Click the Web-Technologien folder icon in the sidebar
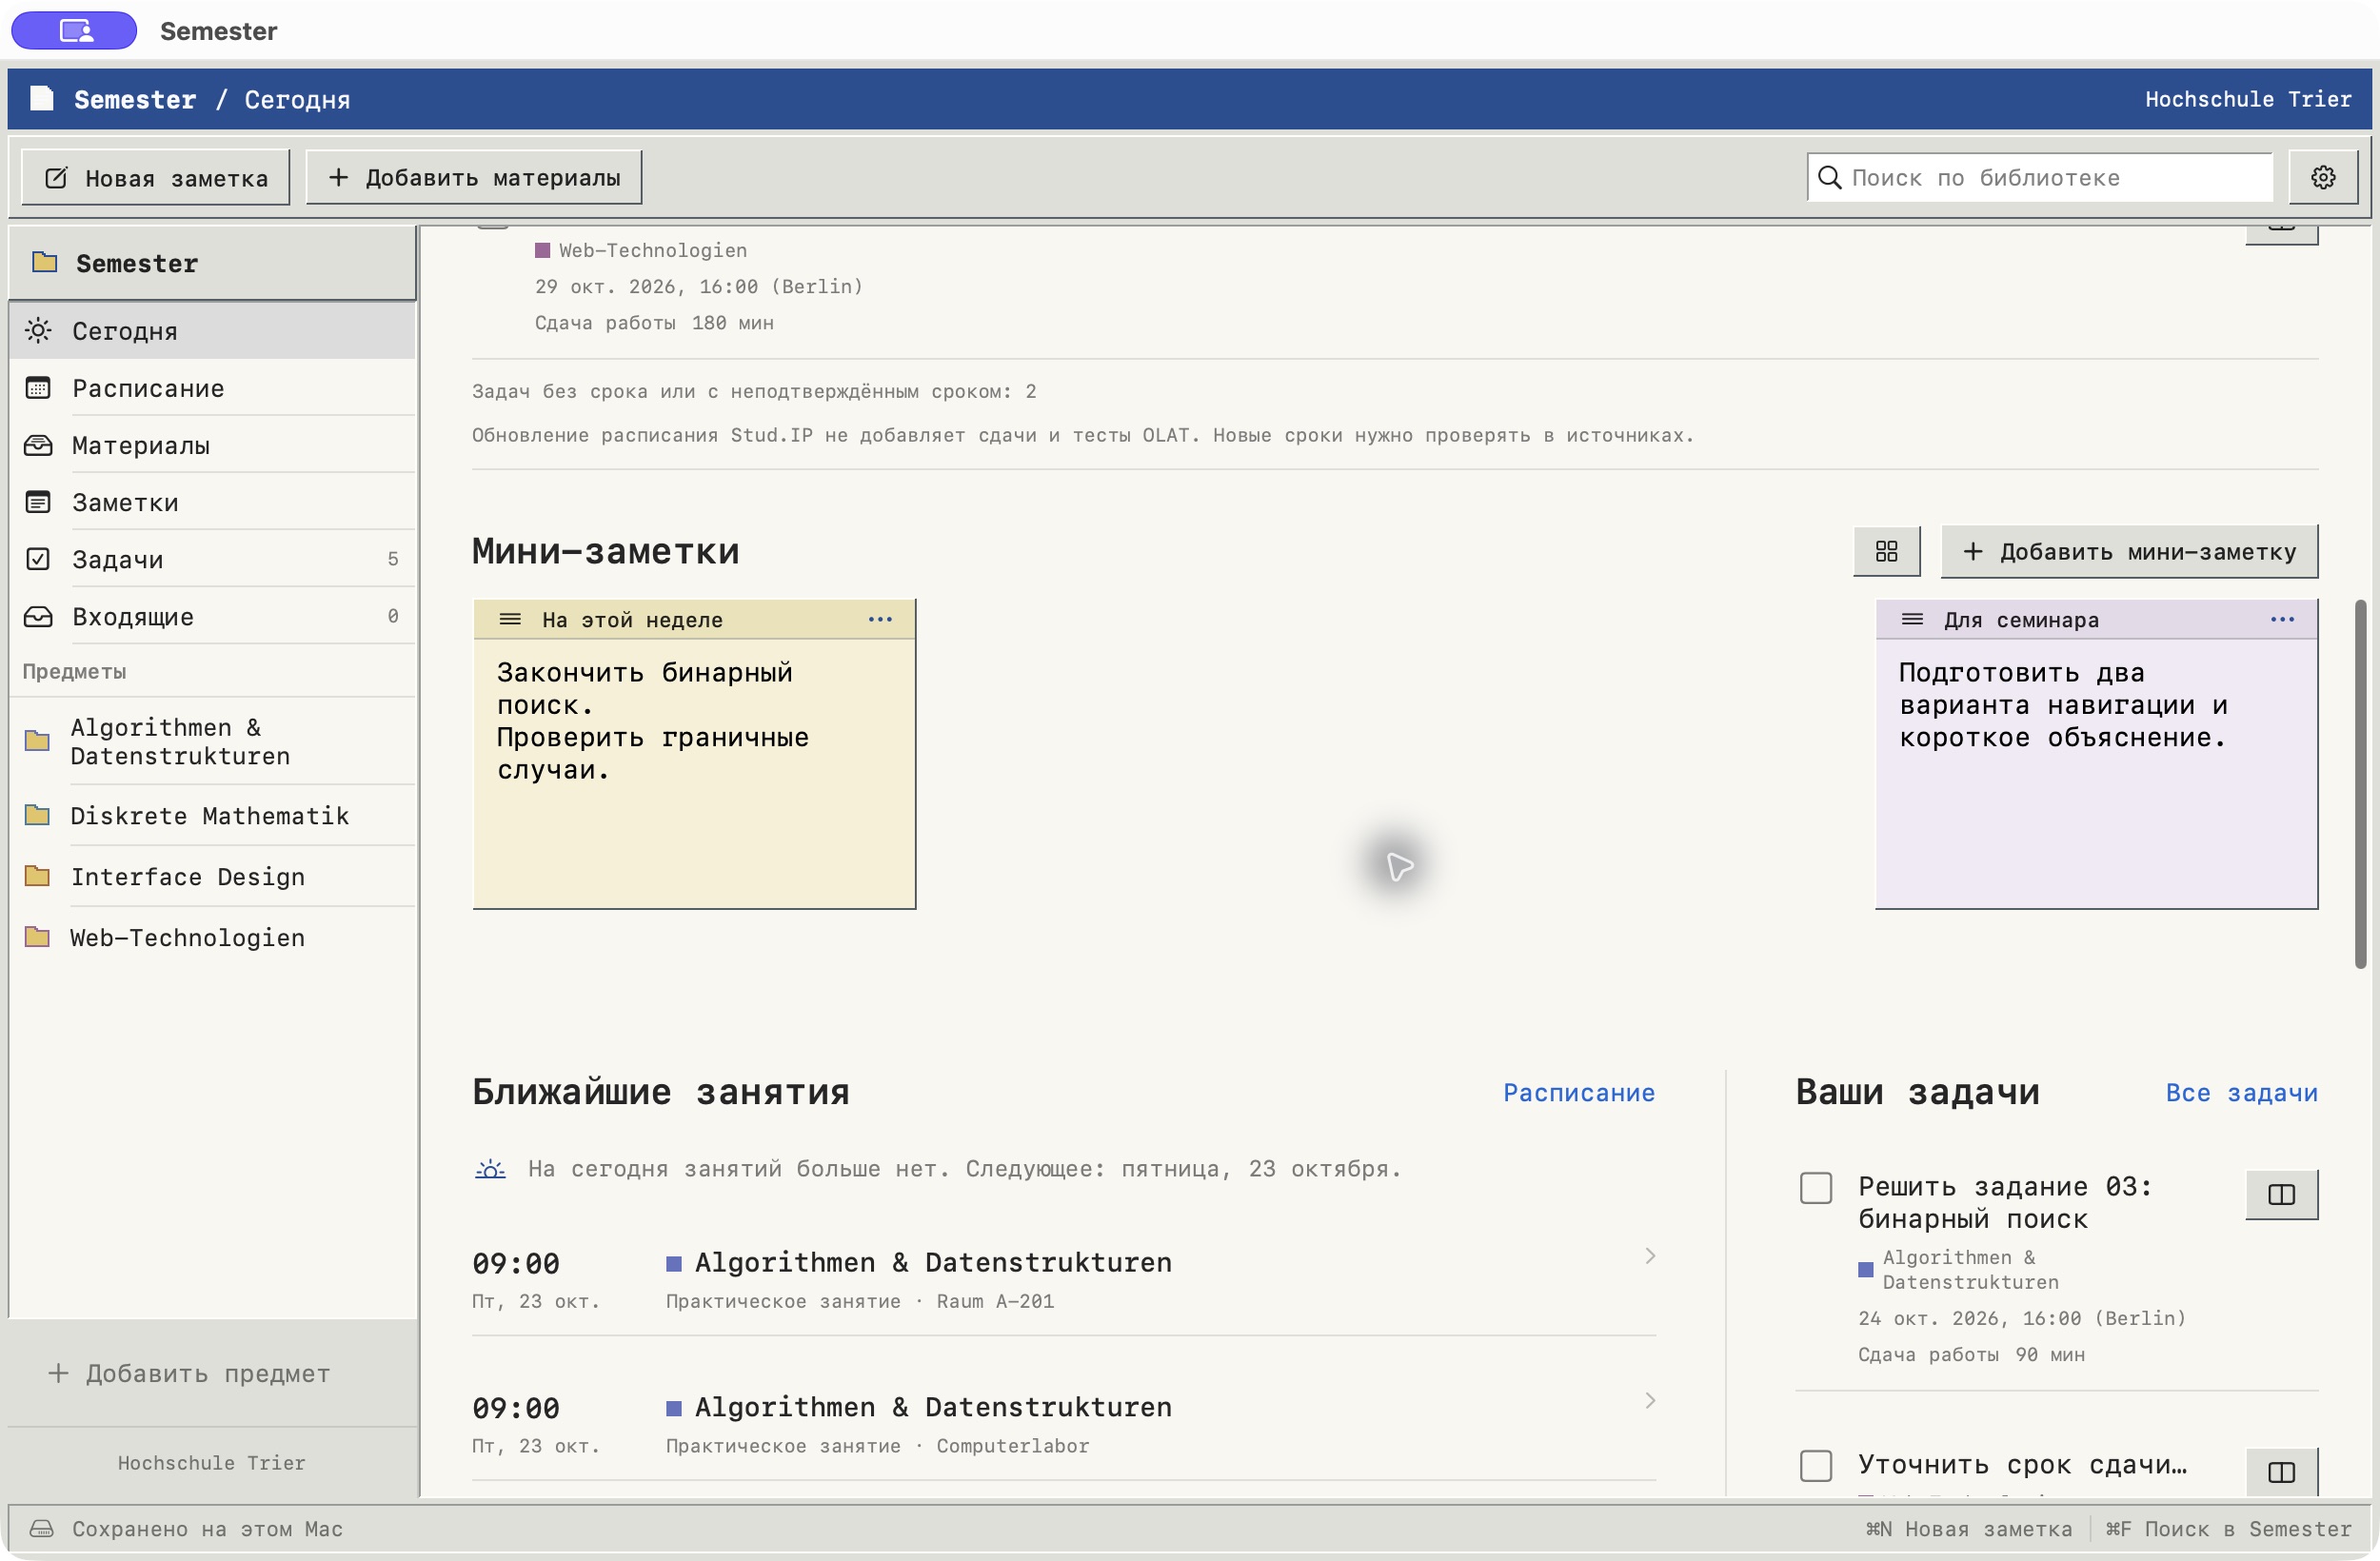This screenshot has width=2380, height=1561. click(37, 937)
